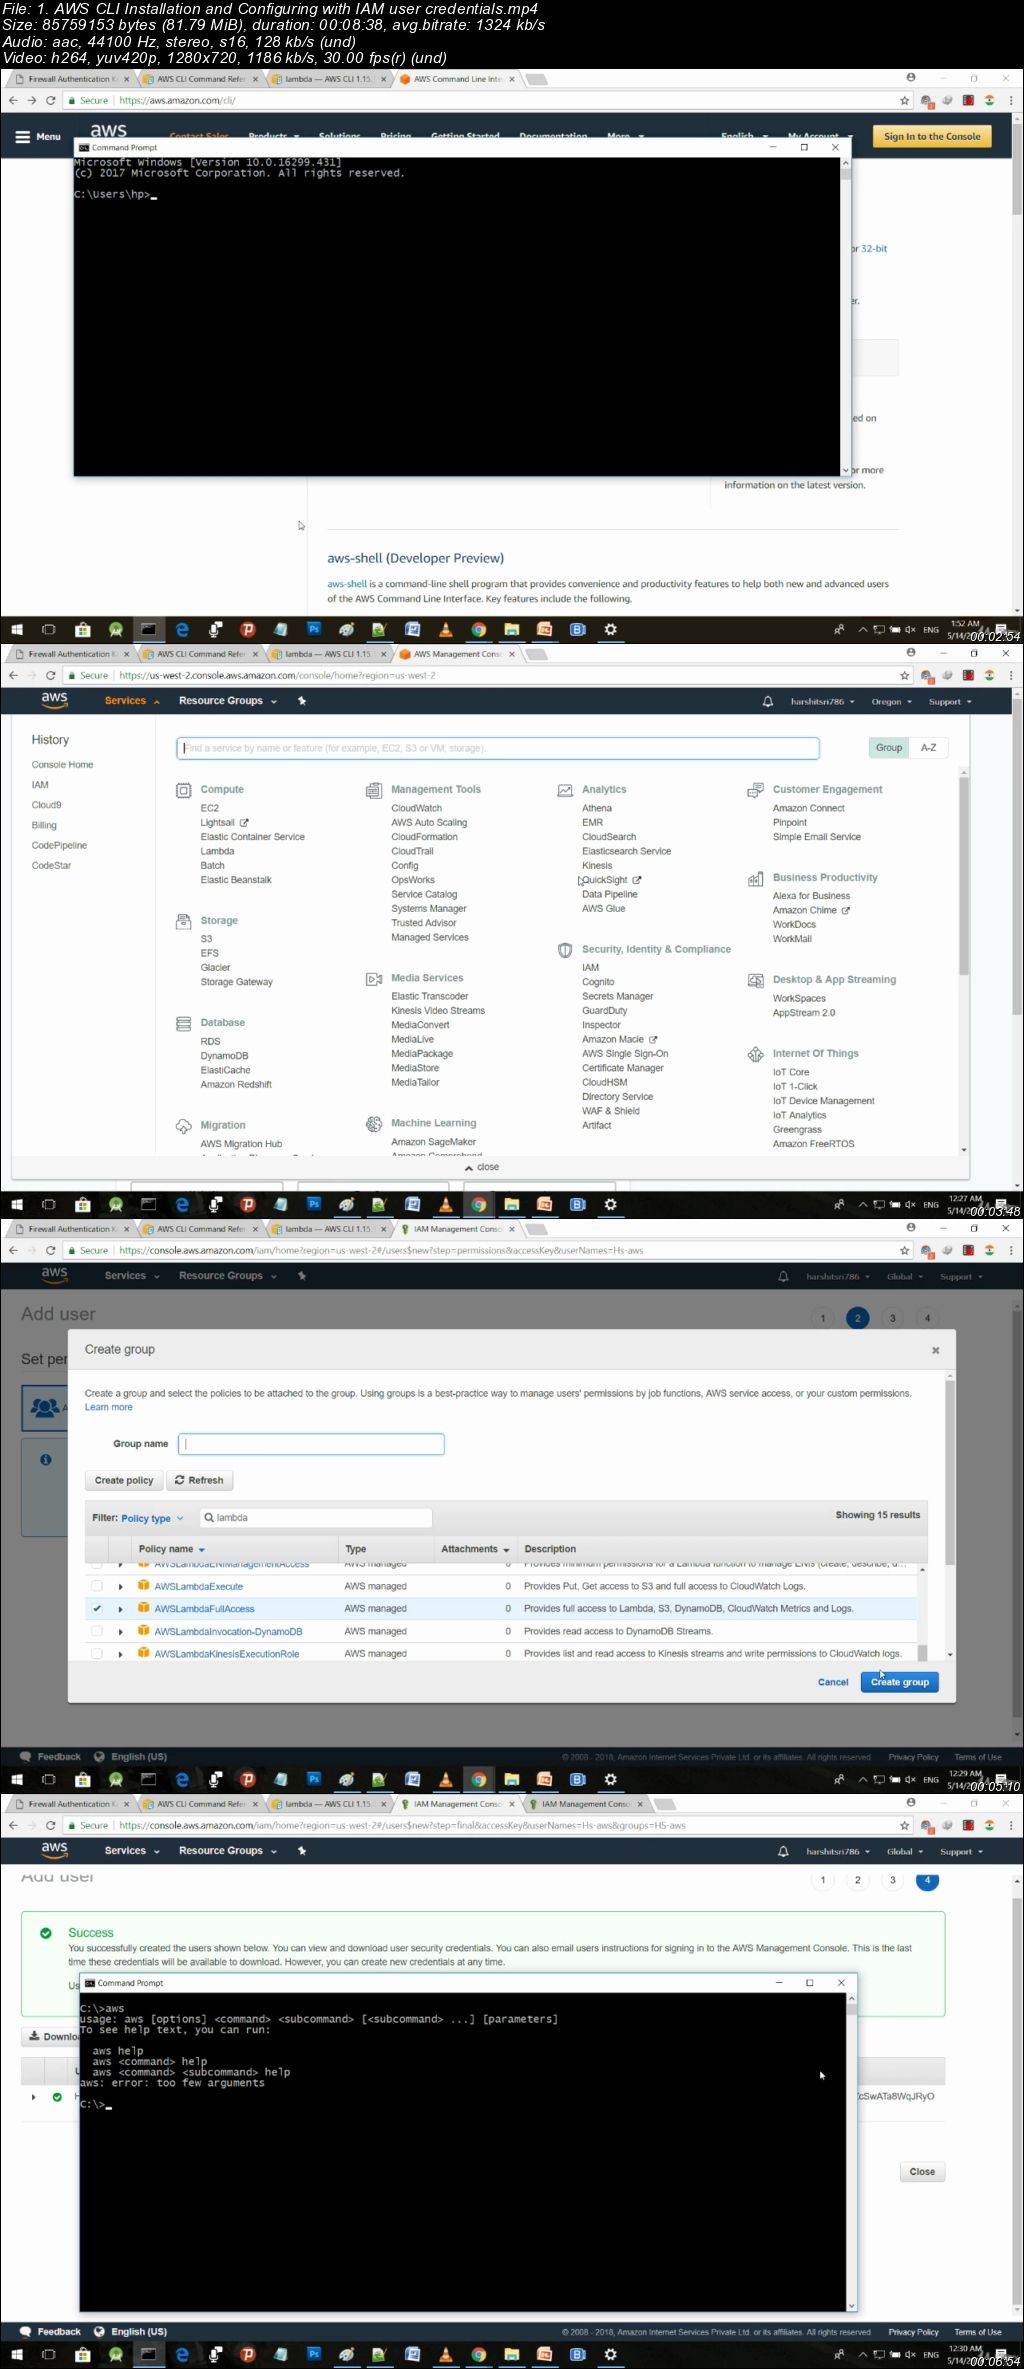Click Cancel in Create group dialog

pyautogui.click(x=833, y=1682)
